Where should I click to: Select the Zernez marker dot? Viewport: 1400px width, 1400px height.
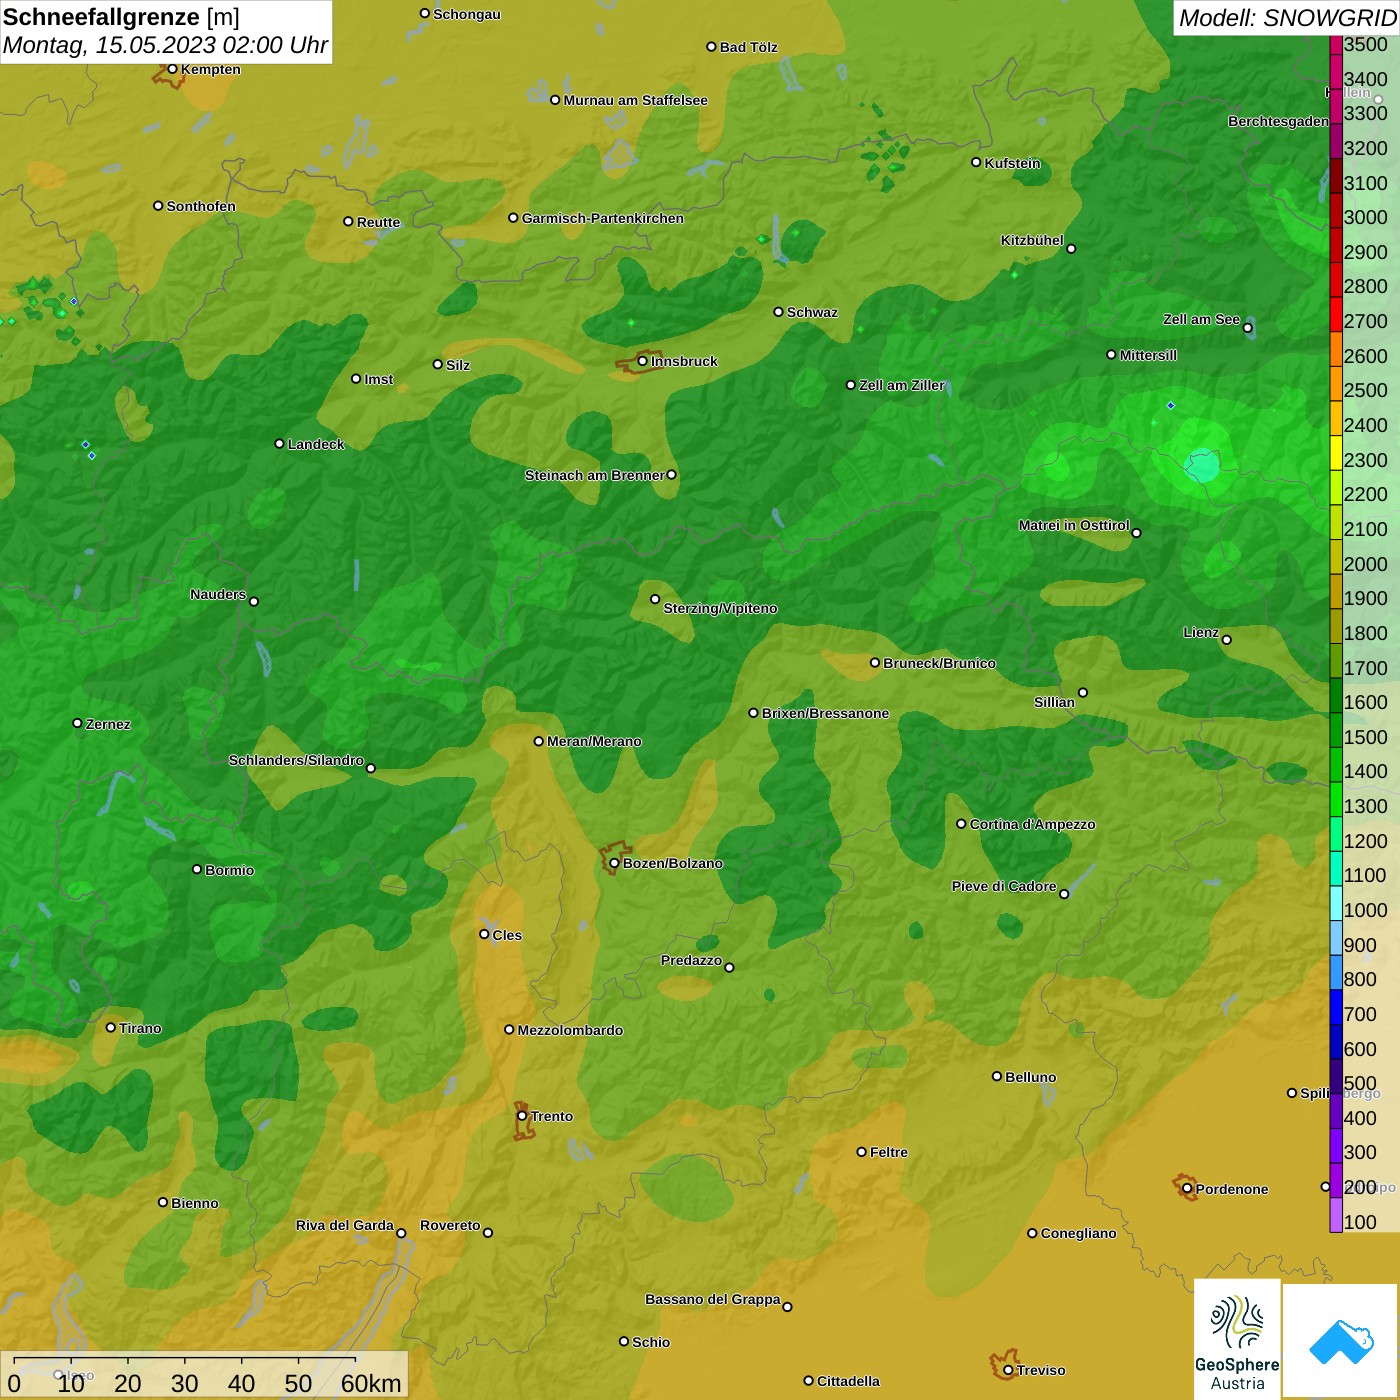click(77, 723)
